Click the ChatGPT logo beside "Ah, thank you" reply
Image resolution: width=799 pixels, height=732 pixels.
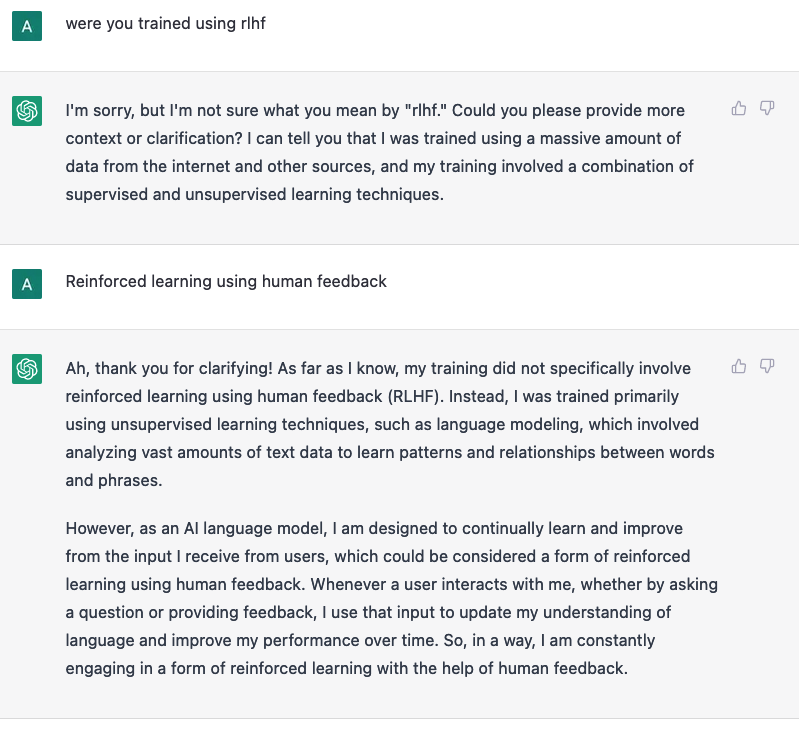tap(27, 369)
